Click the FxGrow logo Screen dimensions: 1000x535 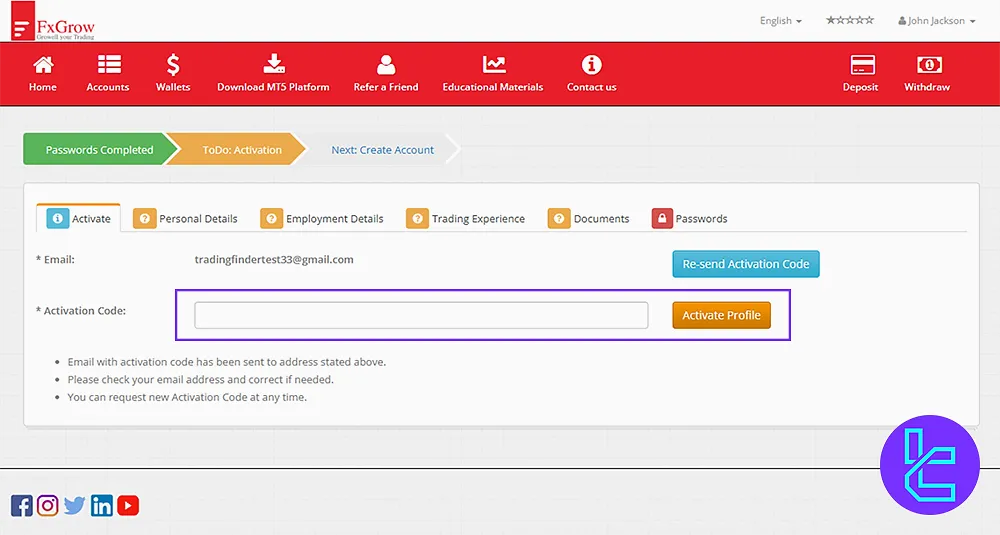[54, 21]
